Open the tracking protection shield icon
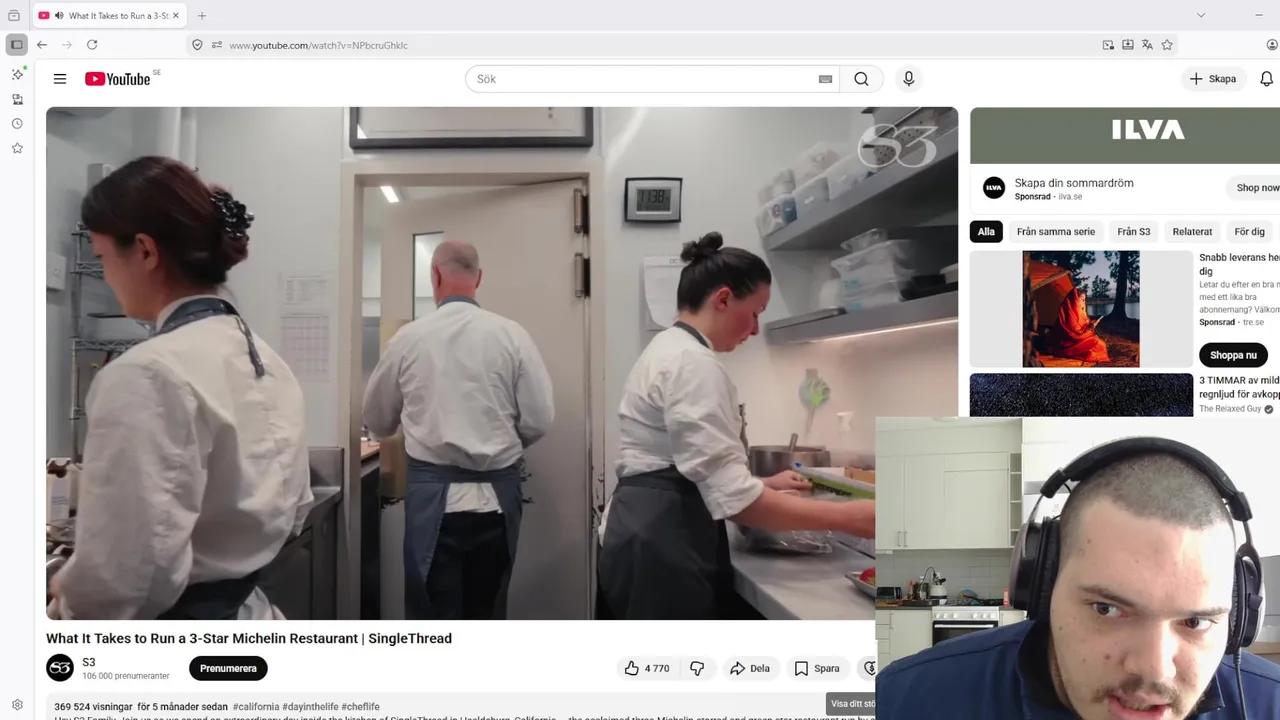 (x=197, y=45)
